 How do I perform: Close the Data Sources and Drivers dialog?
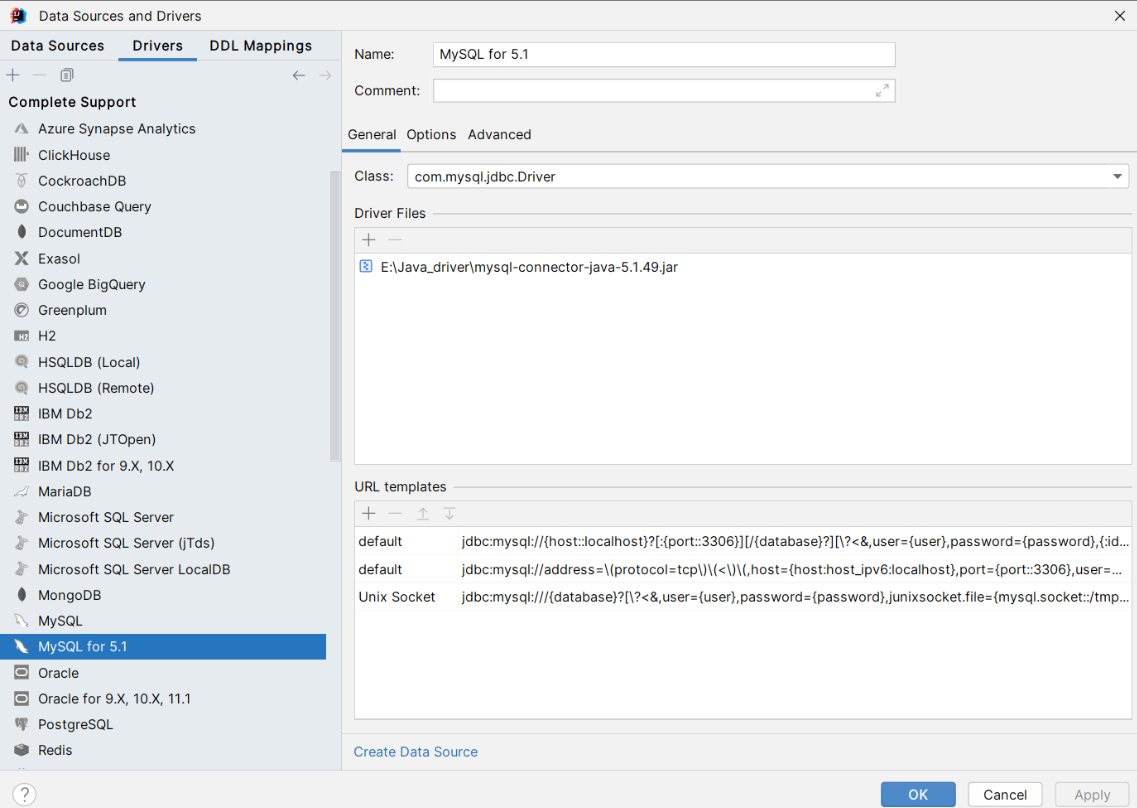pyautogui.click(x=1120, y=16)
